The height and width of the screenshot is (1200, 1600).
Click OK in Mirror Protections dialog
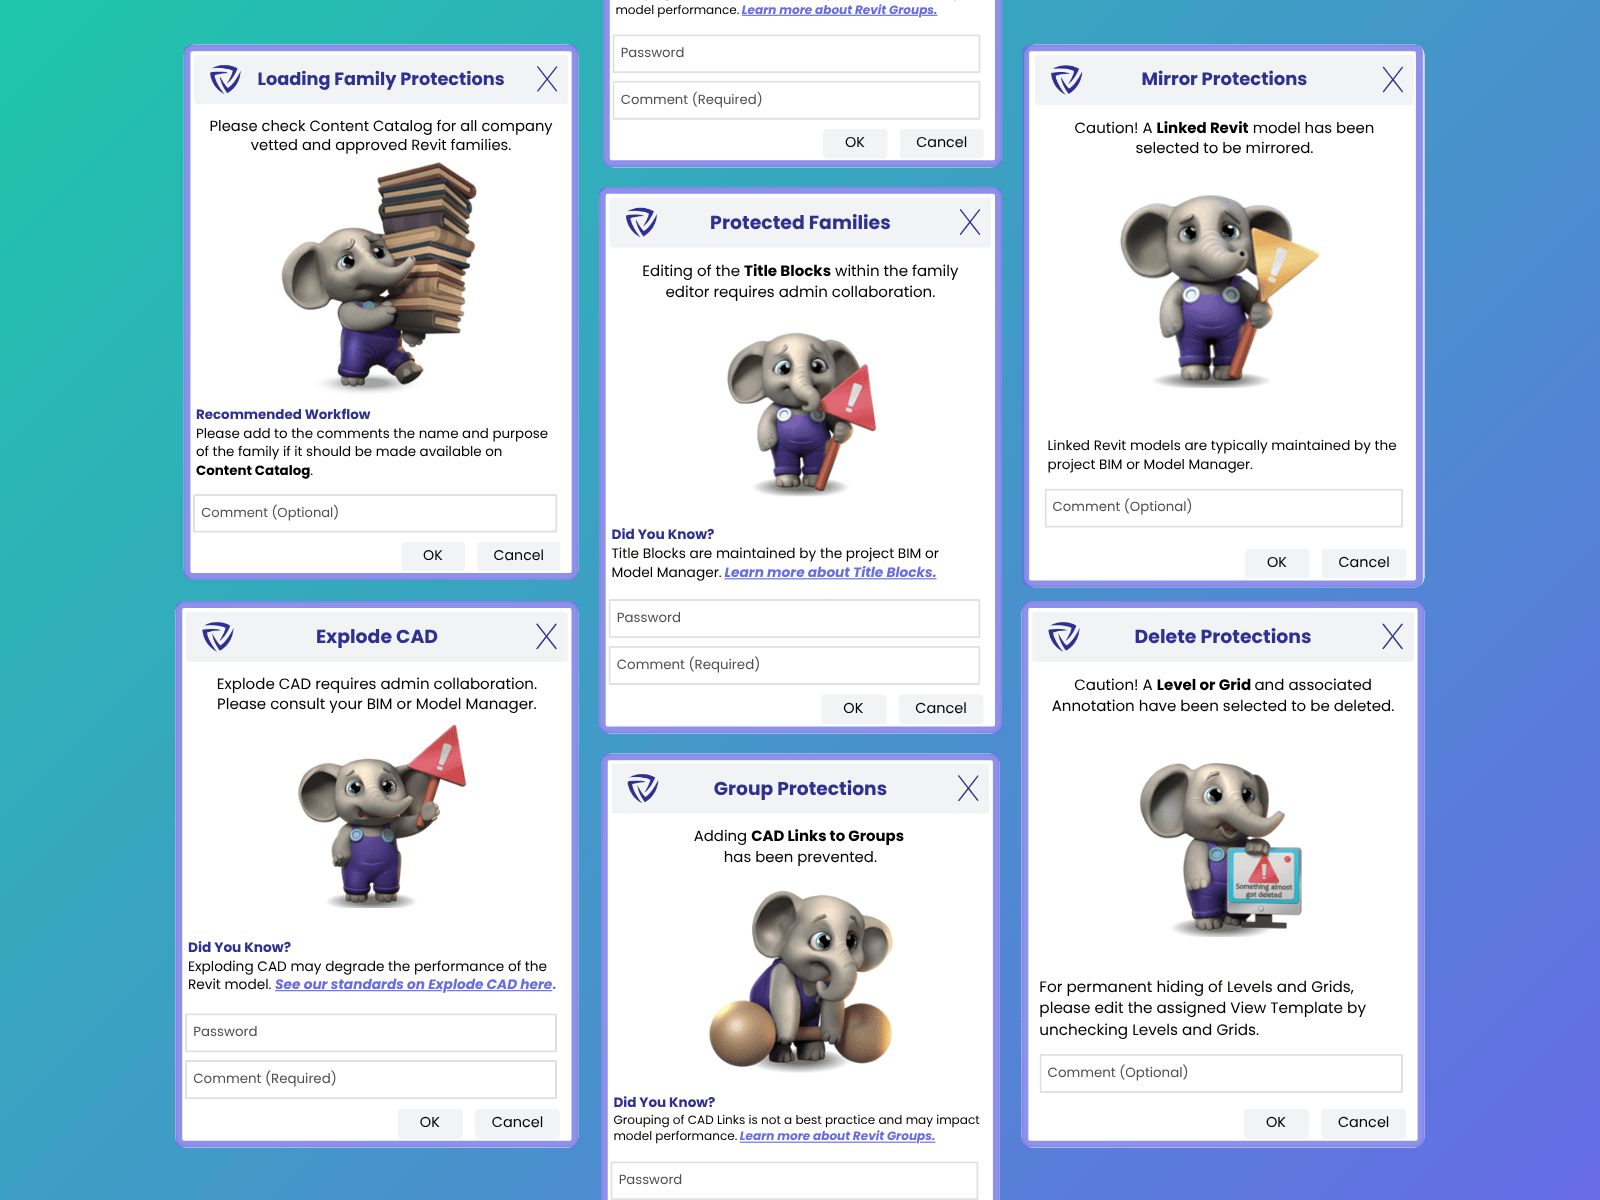(1277, 562)
